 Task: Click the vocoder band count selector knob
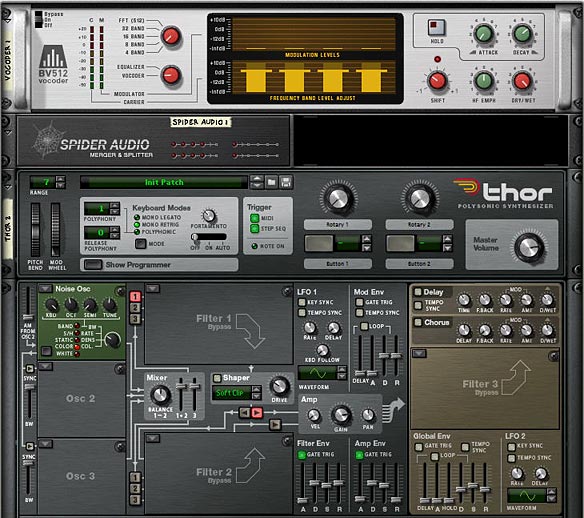tap(171, 36)
